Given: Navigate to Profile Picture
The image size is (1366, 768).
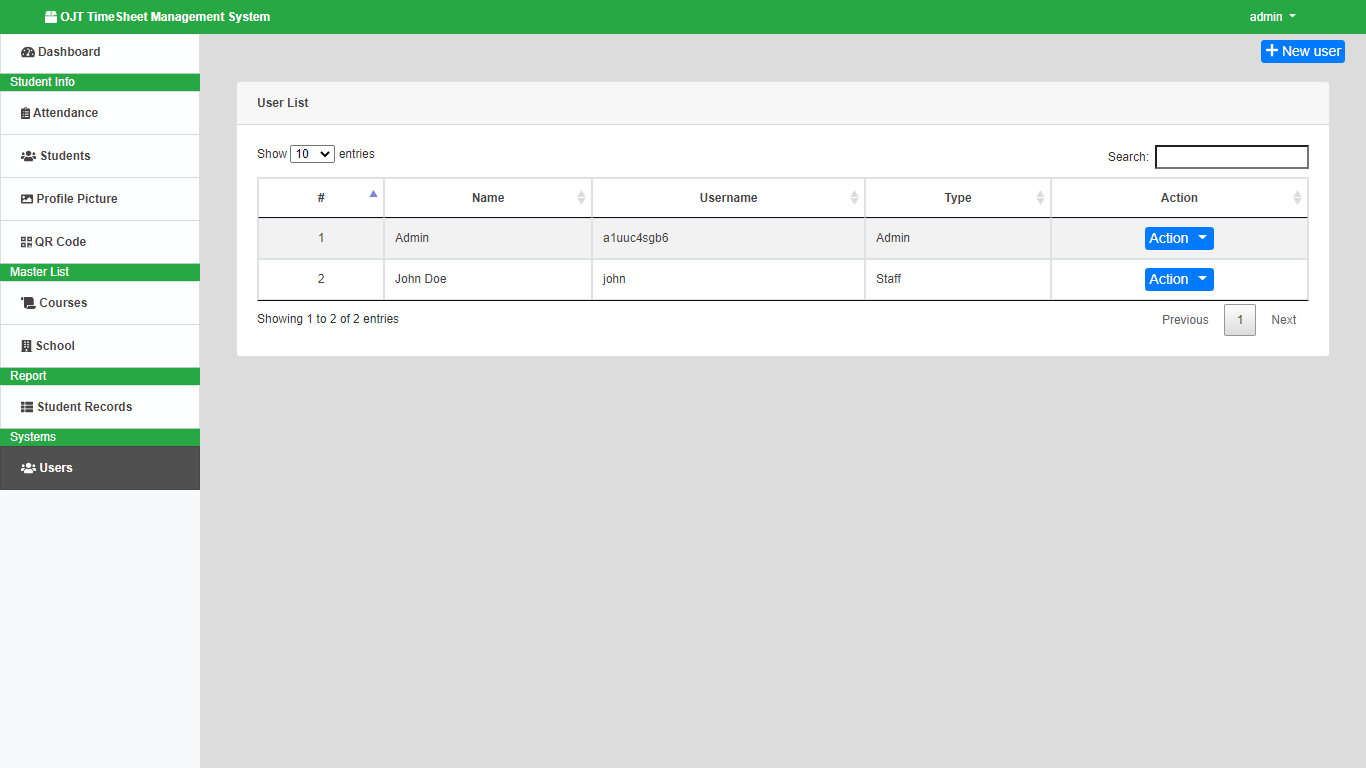Looking at the screenshot, I should [x=100, y=199].
